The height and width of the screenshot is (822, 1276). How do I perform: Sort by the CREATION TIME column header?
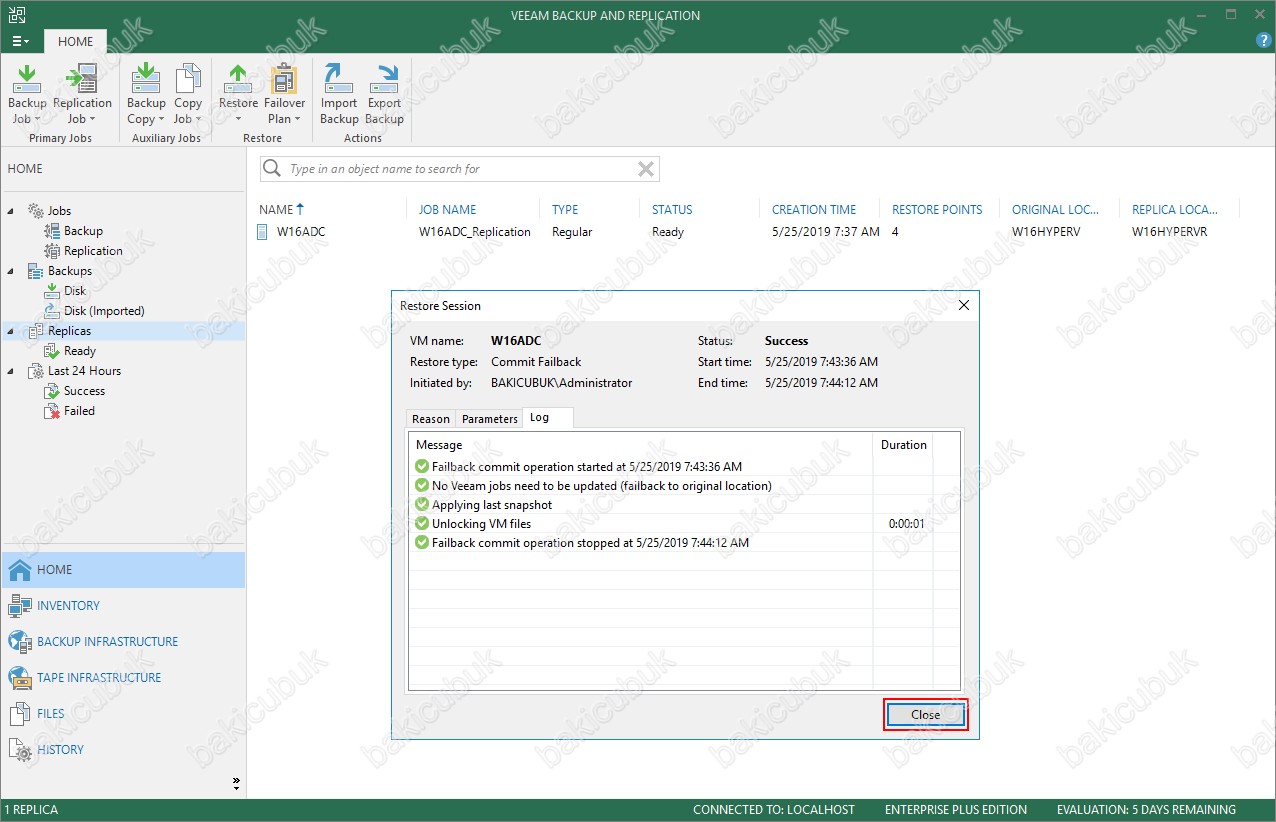(x=814, y=210)
